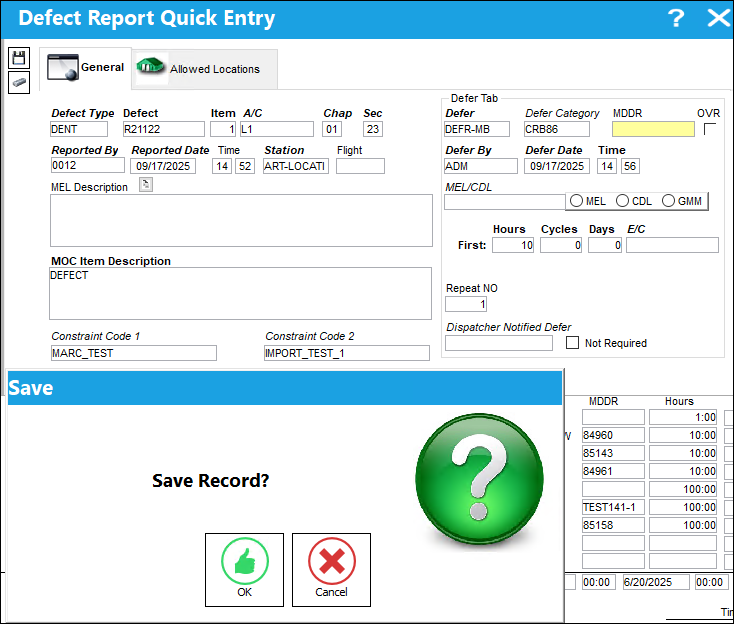Image resolution: width=734 pixels, height=624 pixels.
Task: Click the Defer By field ADM
Action: point(481,166)
